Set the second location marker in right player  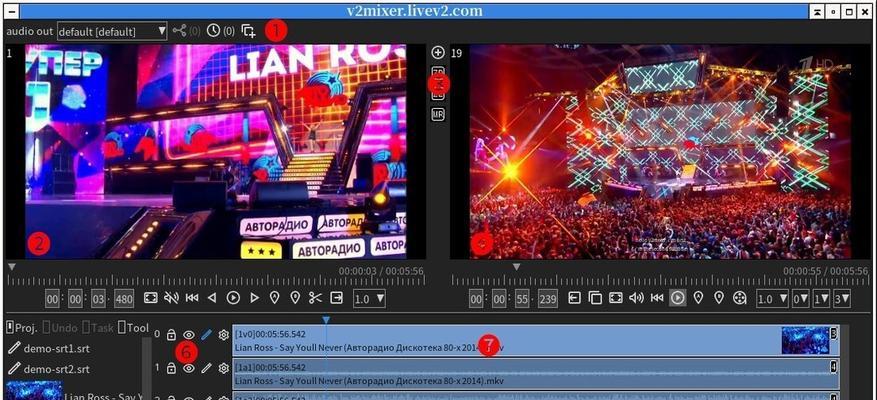click(x=719, y=298)
